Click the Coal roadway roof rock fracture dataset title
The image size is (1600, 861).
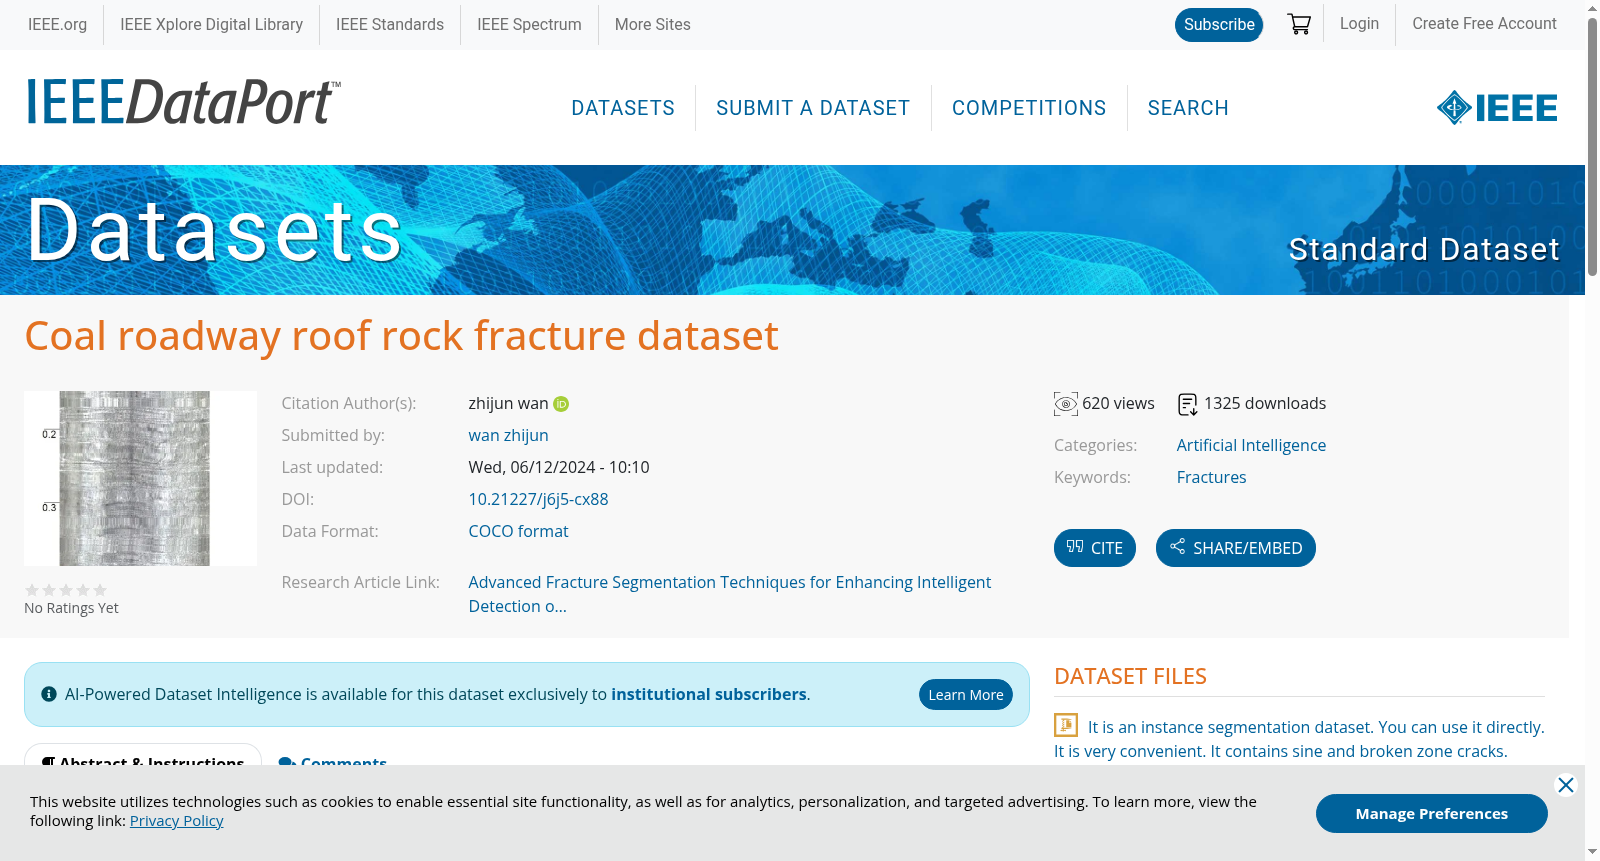coord(401,336)
